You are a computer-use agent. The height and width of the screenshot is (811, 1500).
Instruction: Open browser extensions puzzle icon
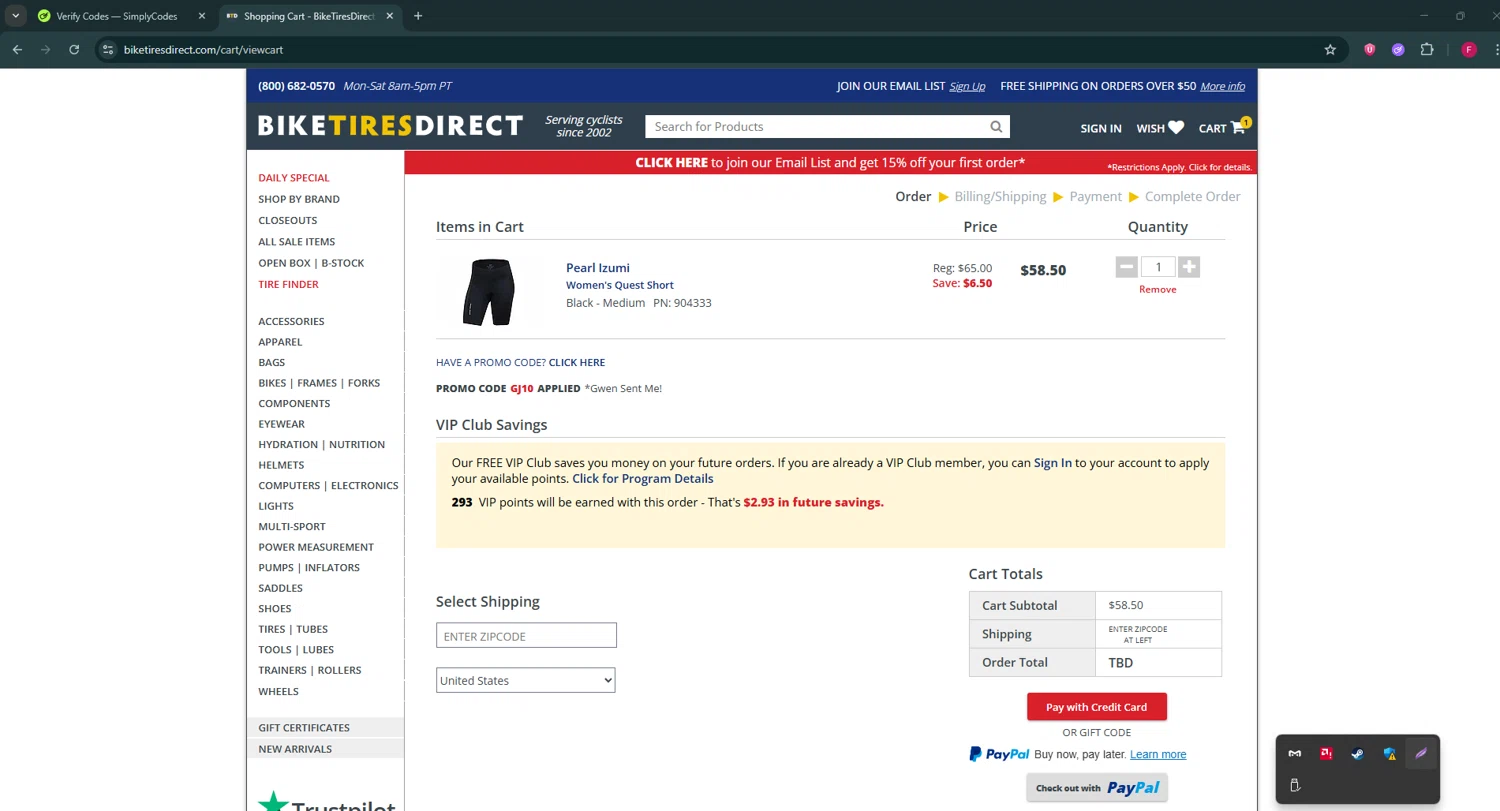pyautogui.click(x=1427, y=49)
